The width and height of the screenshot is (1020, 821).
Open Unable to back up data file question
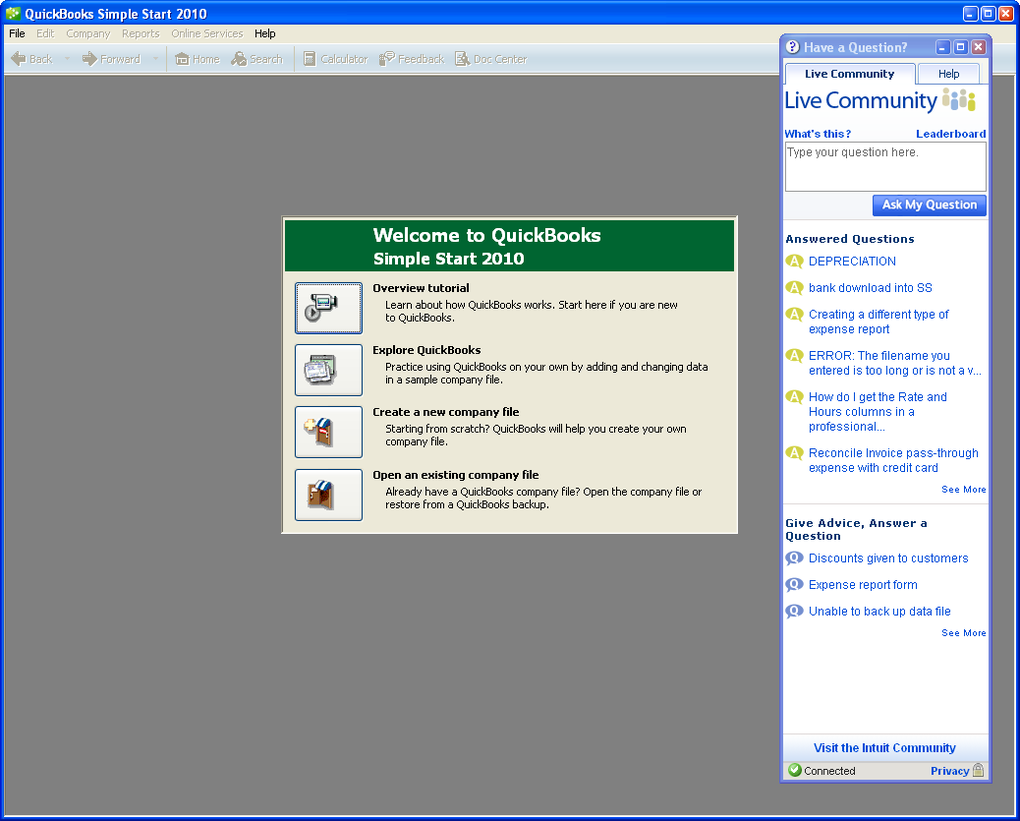(879, 612)
